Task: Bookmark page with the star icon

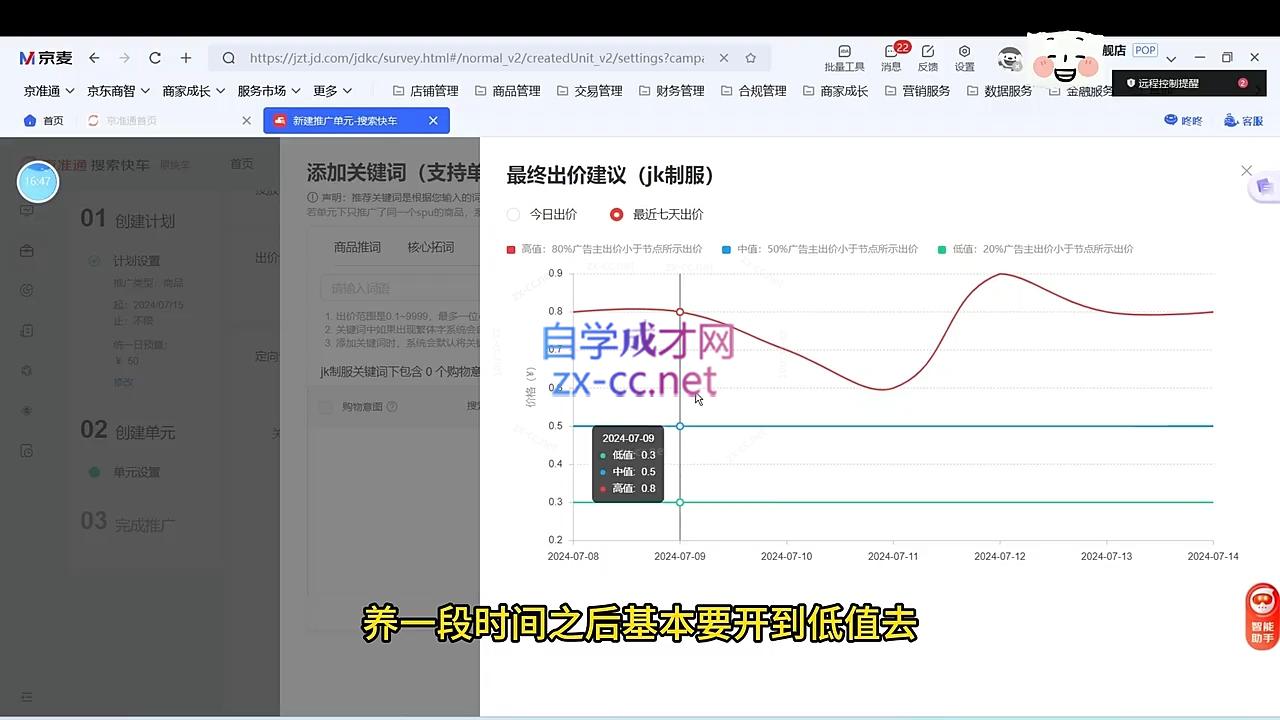Action: point(751,58)
